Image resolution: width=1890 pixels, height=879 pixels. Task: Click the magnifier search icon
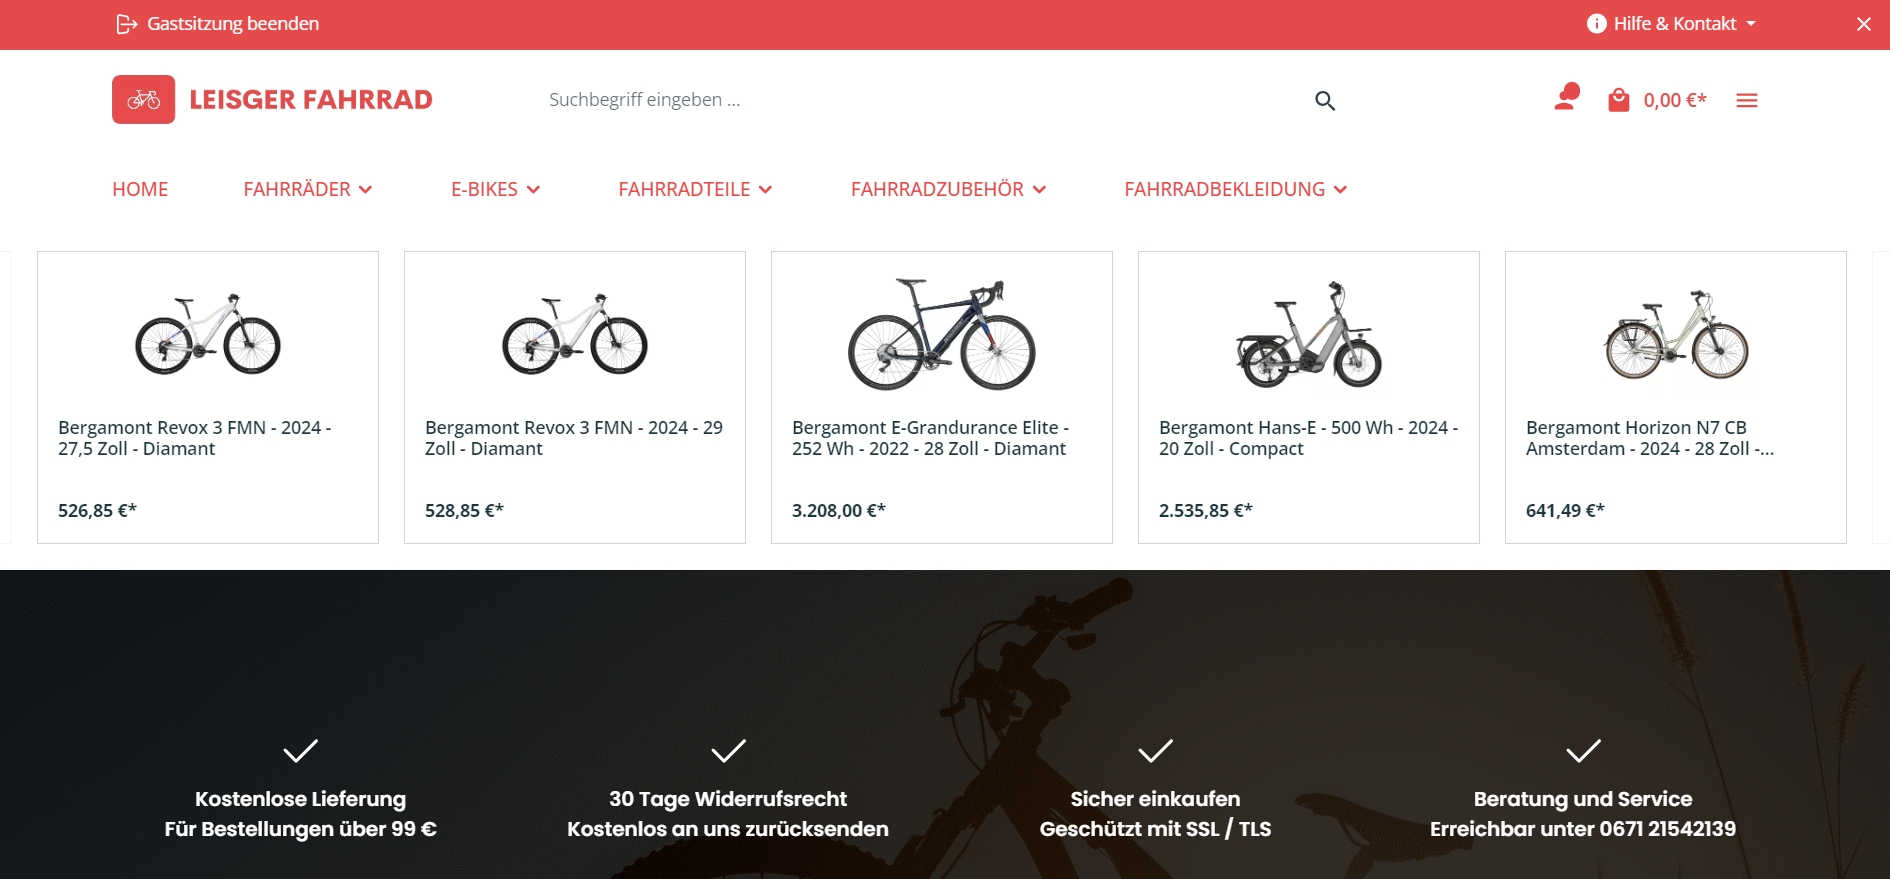click(1325, 100)
